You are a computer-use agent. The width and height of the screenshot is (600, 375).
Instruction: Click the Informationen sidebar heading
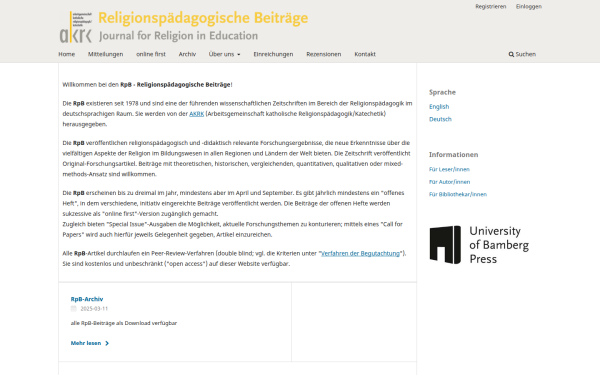(x=453, y=155)
